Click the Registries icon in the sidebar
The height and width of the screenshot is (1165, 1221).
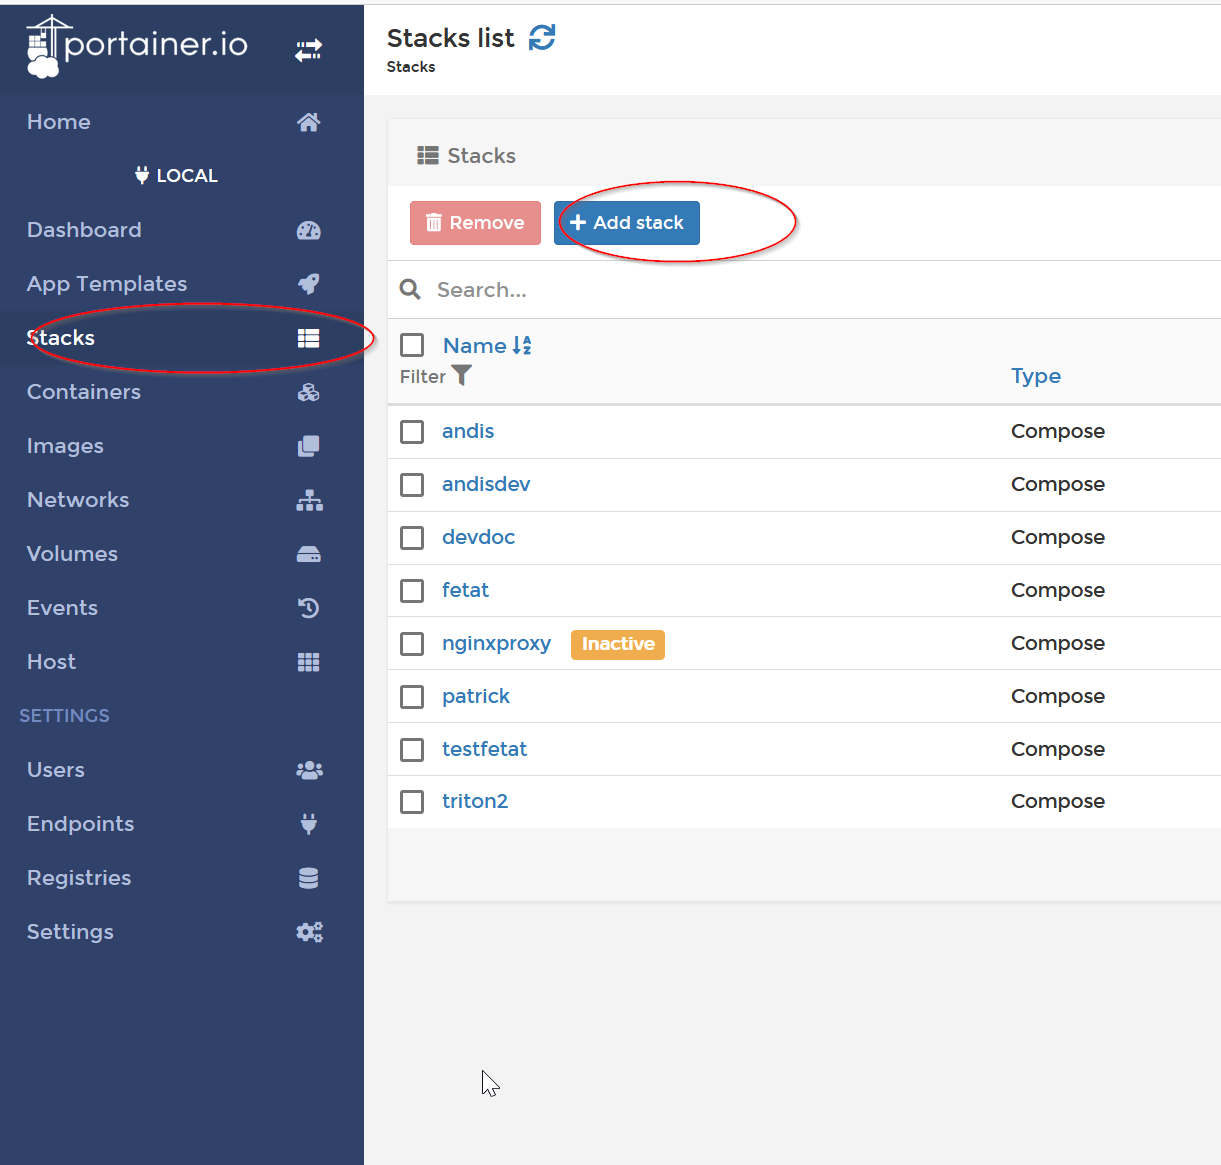(308, 878)
